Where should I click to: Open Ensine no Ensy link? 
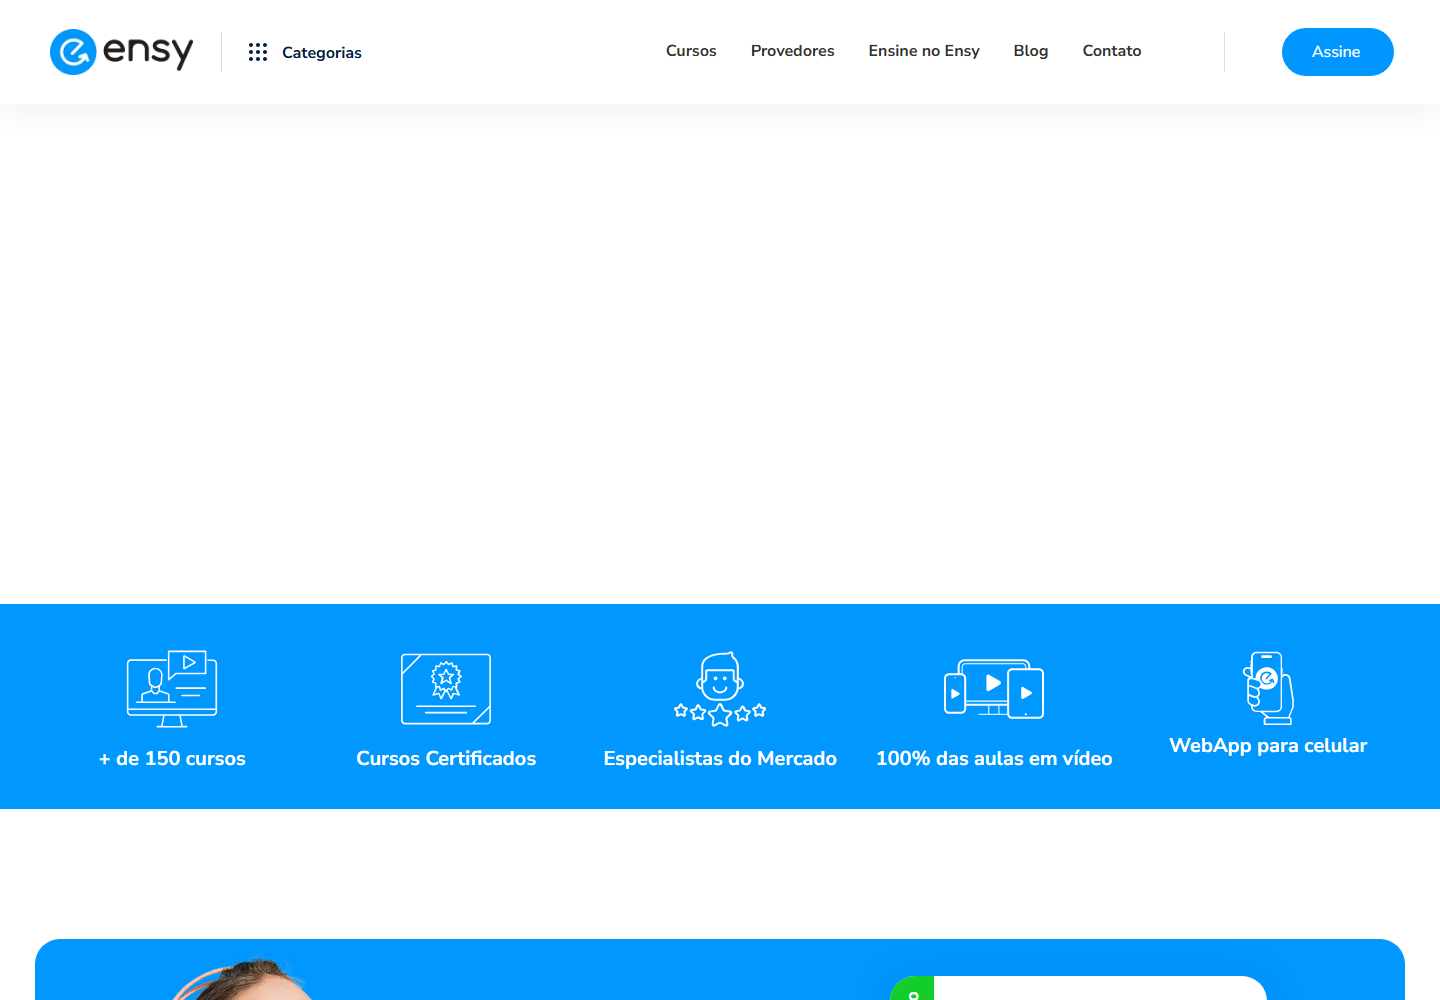coord(924,51)
